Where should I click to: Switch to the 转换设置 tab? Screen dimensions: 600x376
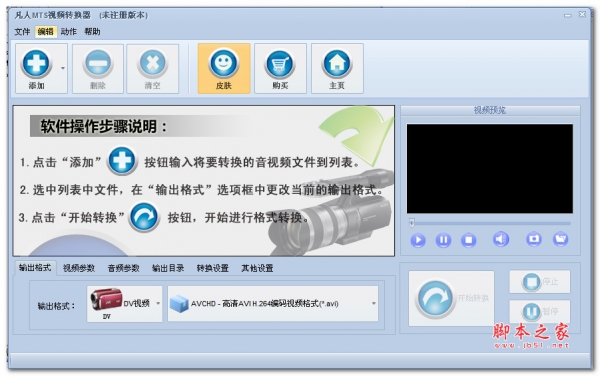[x=212, y=268]
